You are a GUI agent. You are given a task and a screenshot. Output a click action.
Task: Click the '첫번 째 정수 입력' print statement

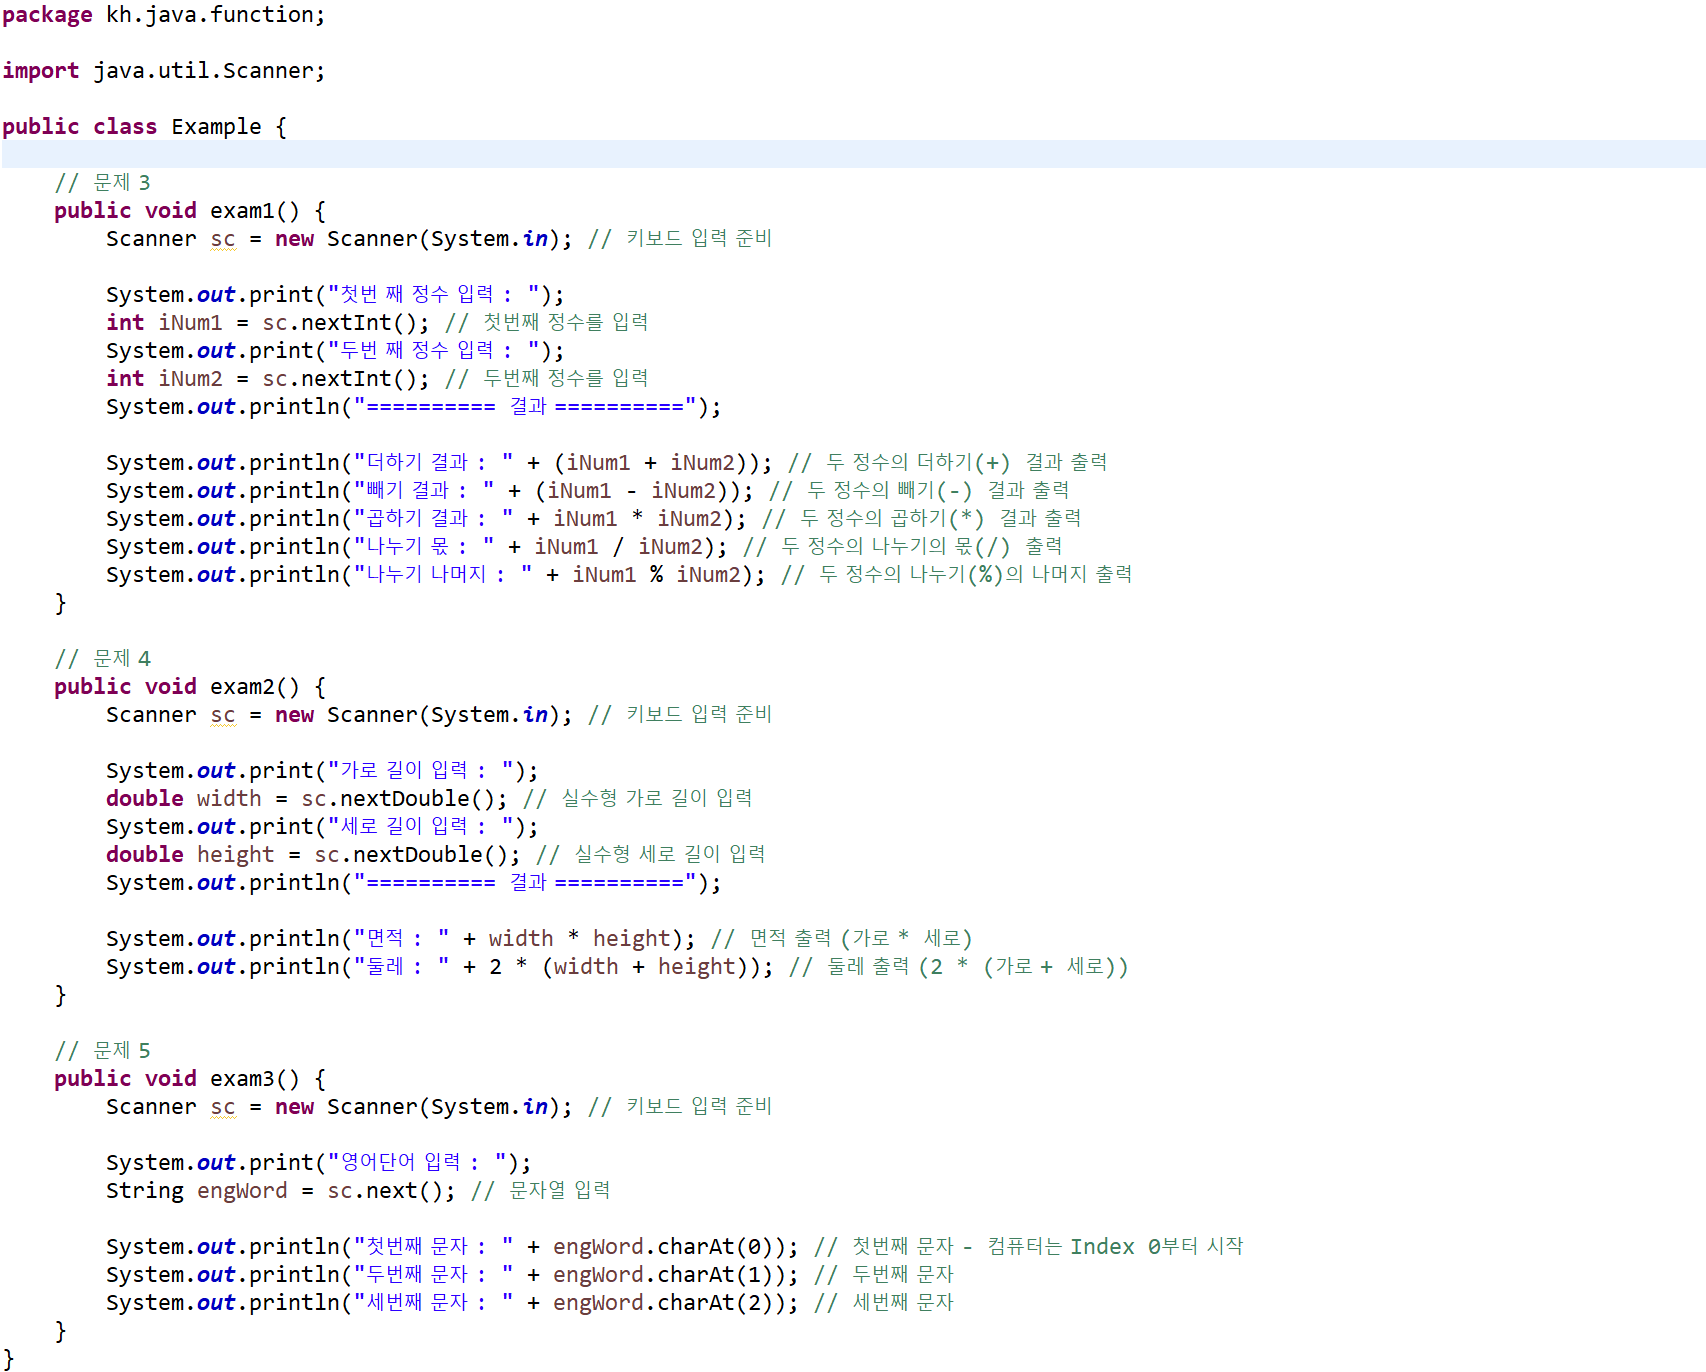[335, 295]
